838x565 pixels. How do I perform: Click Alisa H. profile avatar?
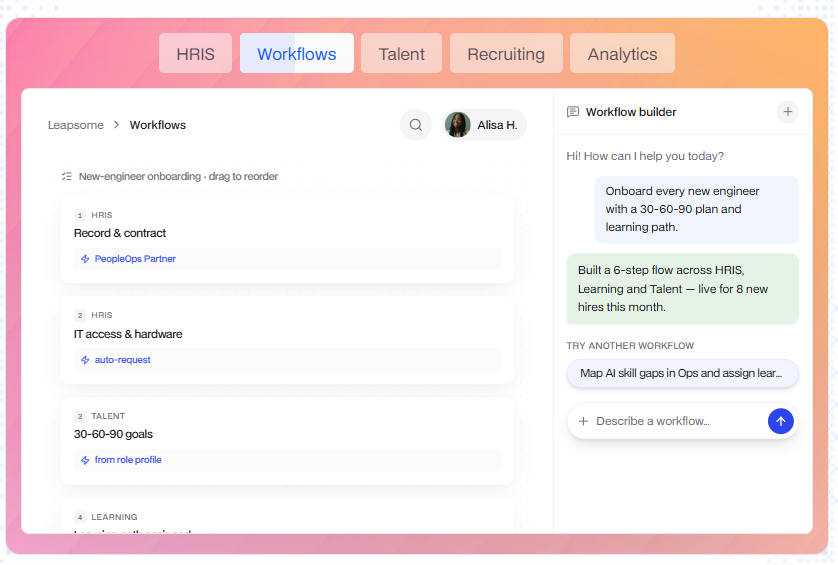[x=457, y=125]
